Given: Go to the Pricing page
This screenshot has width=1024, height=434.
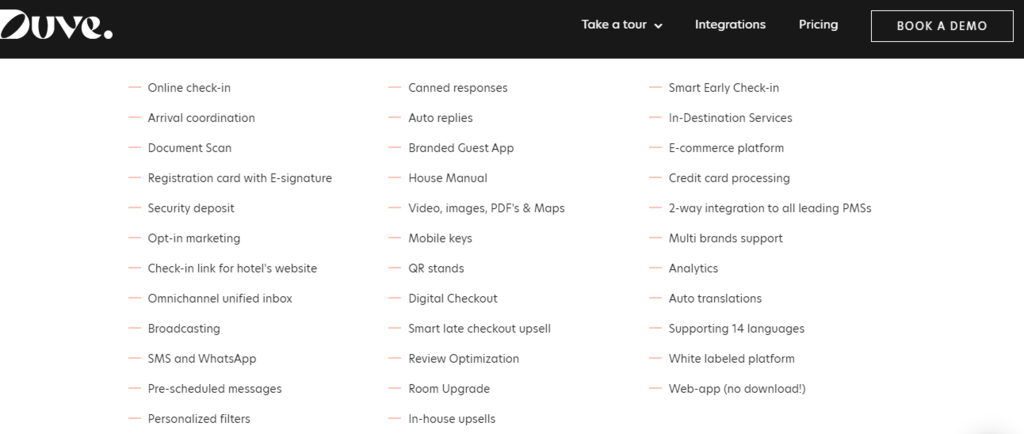Looking at the screenshot, I should click(818, 25).
